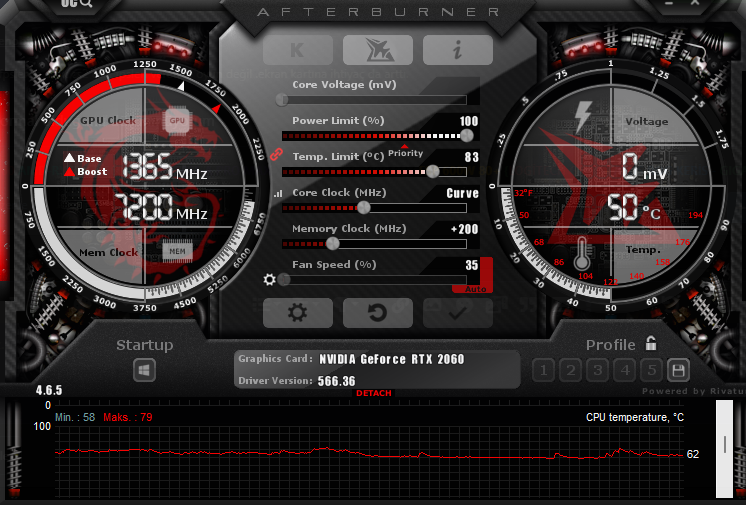Open the curve editor bars icon next to Core Clock
The image size is (746, 505).
click(x=278, y=193)
